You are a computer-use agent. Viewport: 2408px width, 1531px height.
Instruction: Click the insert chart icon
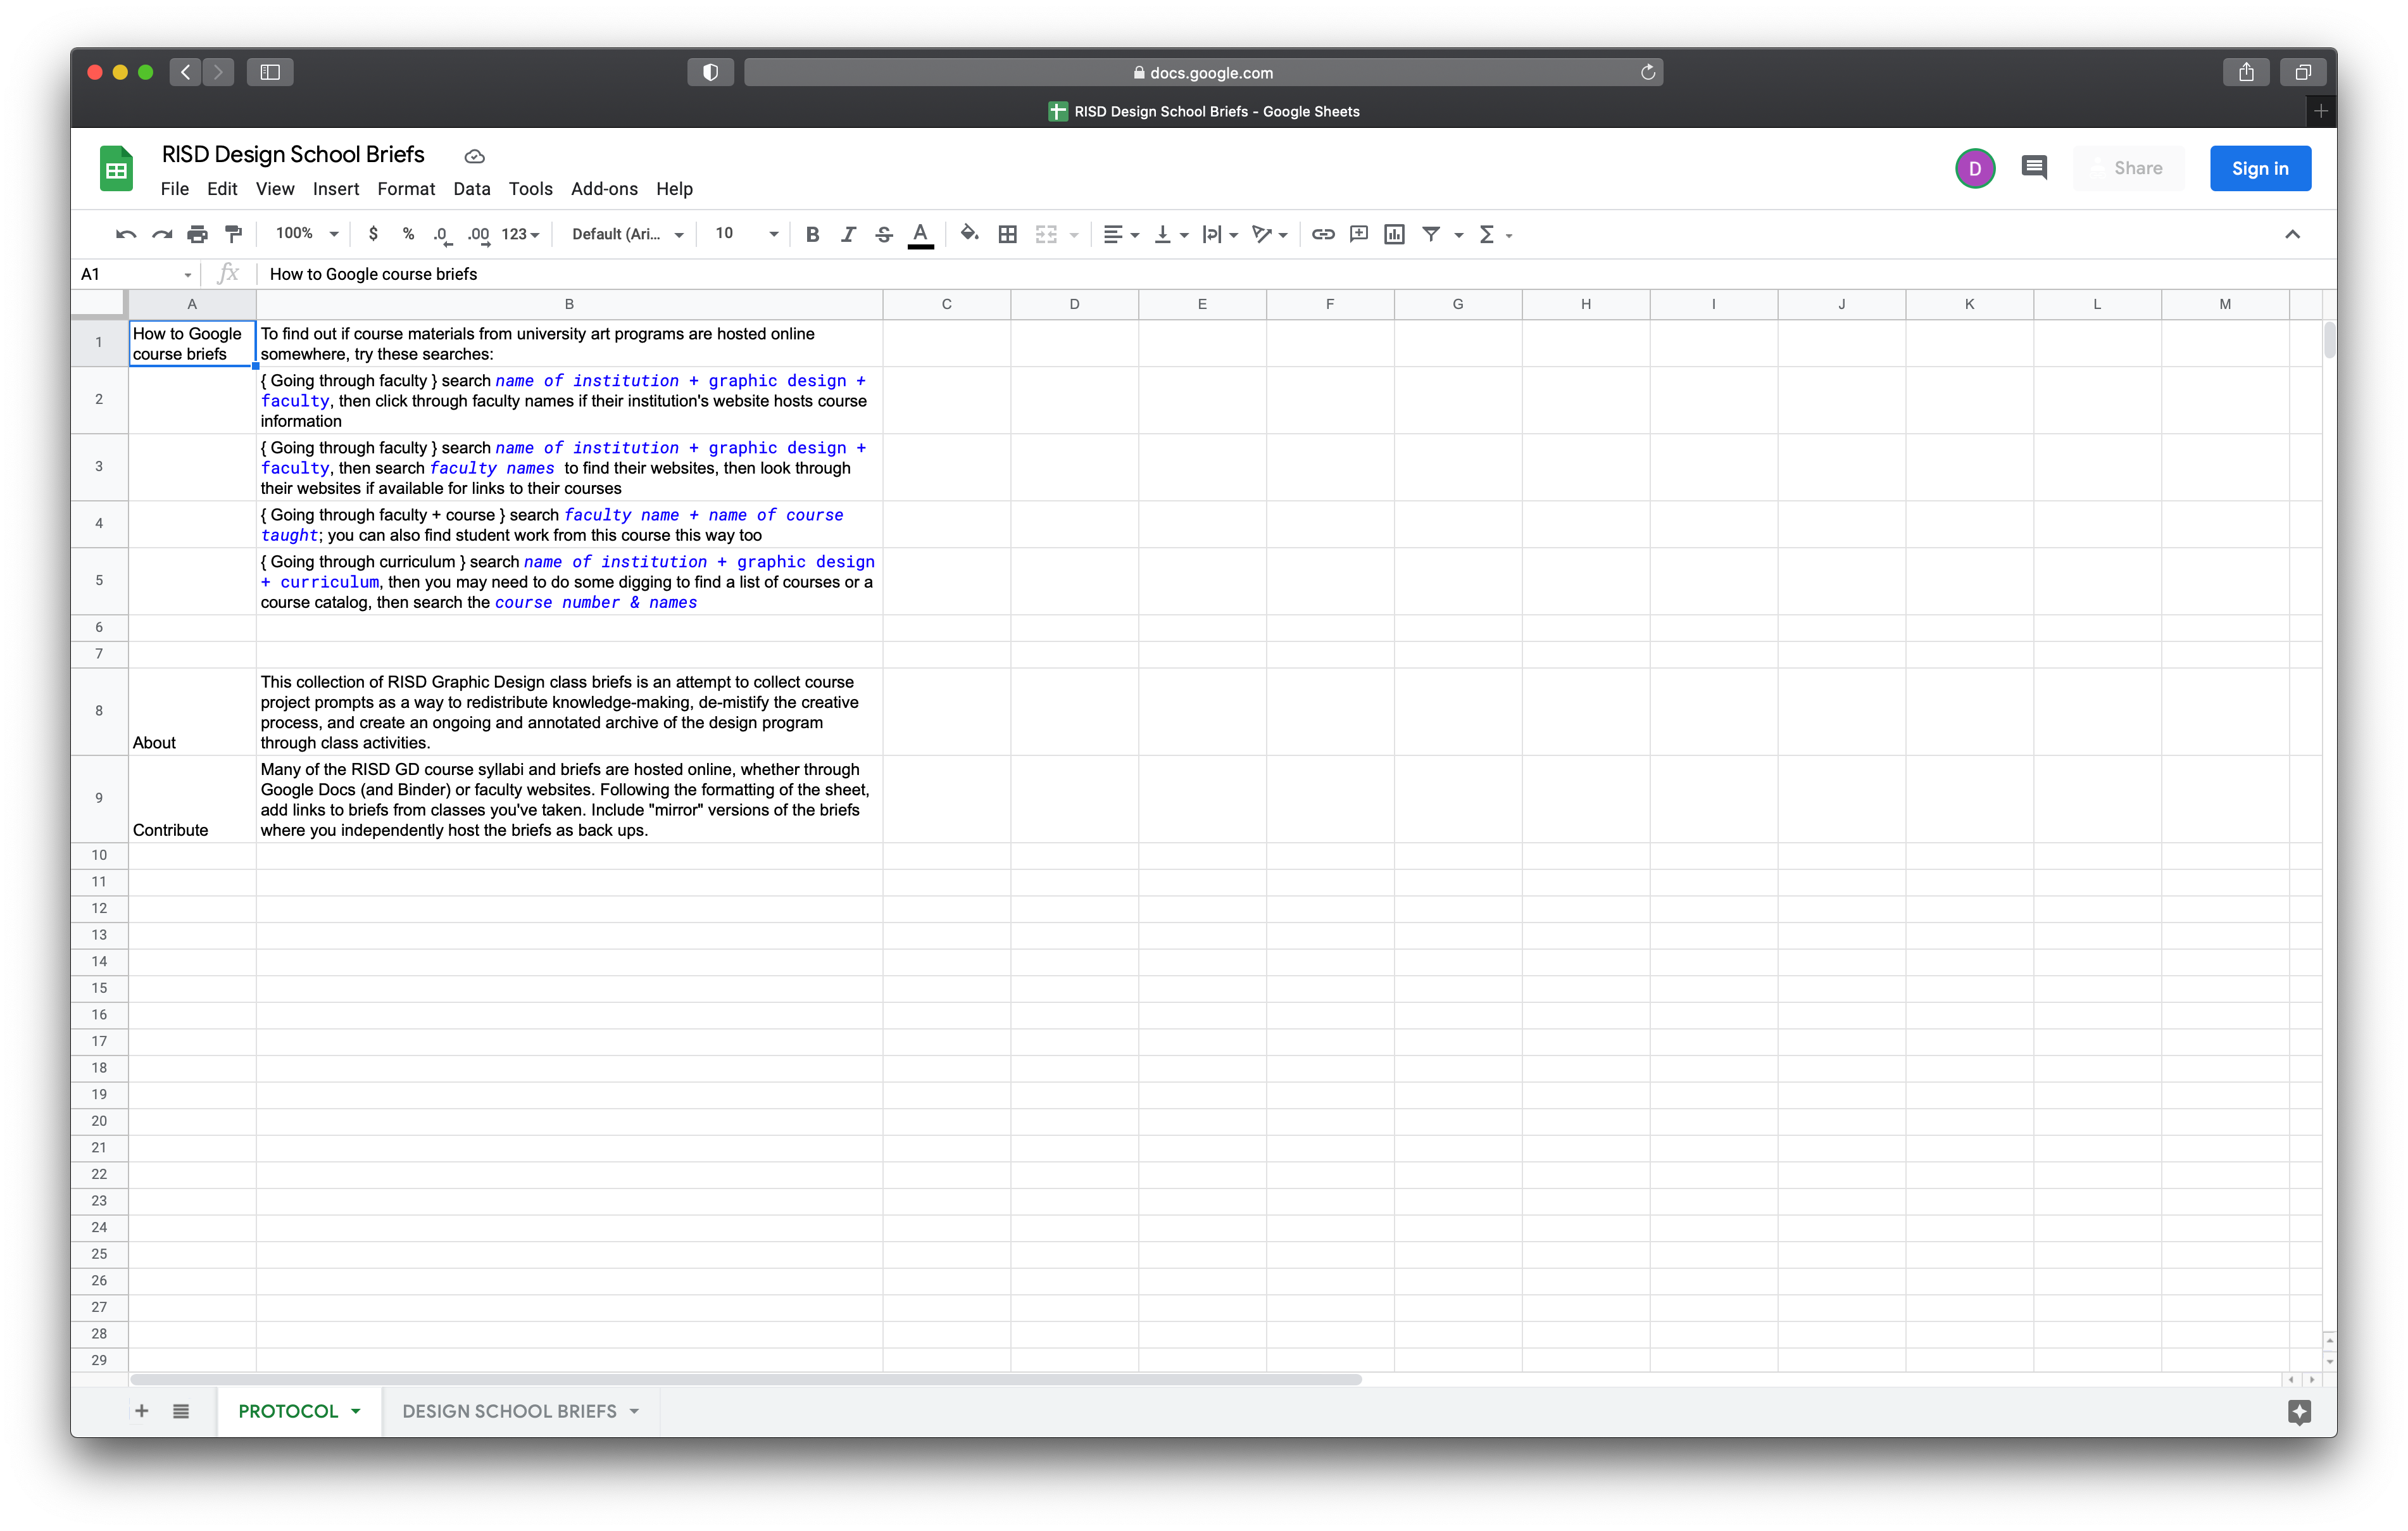coord(1395,234)
